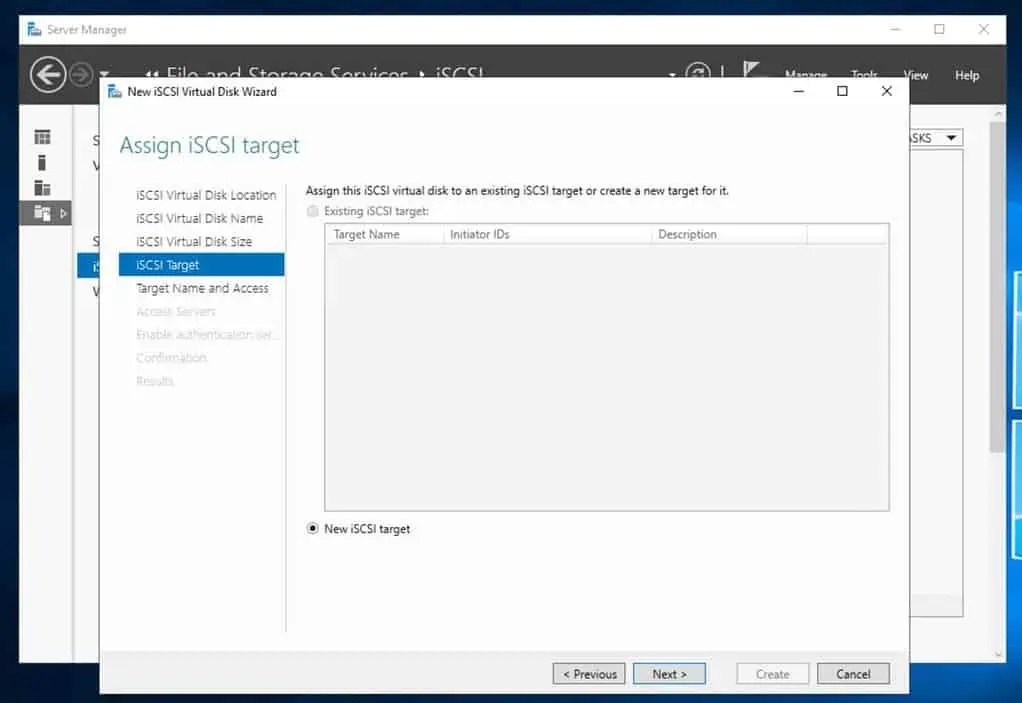1022x703 pixels.
Task: Open the Dashboard icon in the Server Manager sidebar
Action: [x=42, y=137]
